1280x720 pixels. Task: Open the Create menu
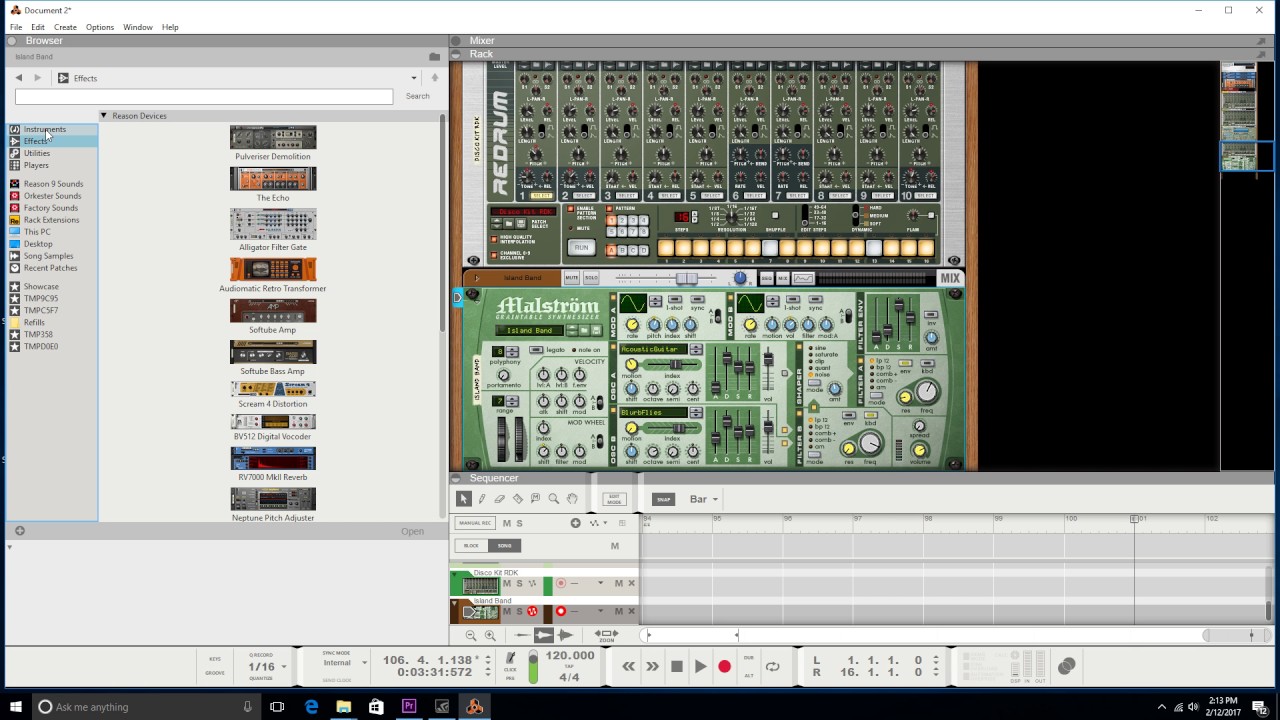point(65,27)
